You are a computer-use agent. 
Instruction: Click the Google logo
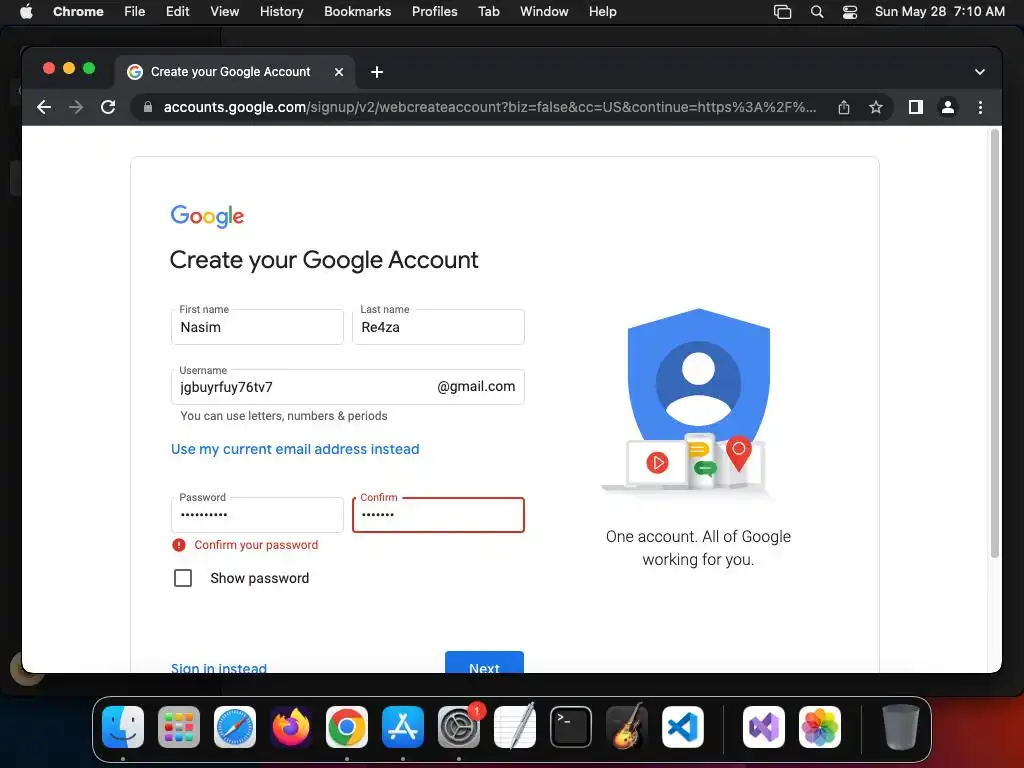point(207,216)
